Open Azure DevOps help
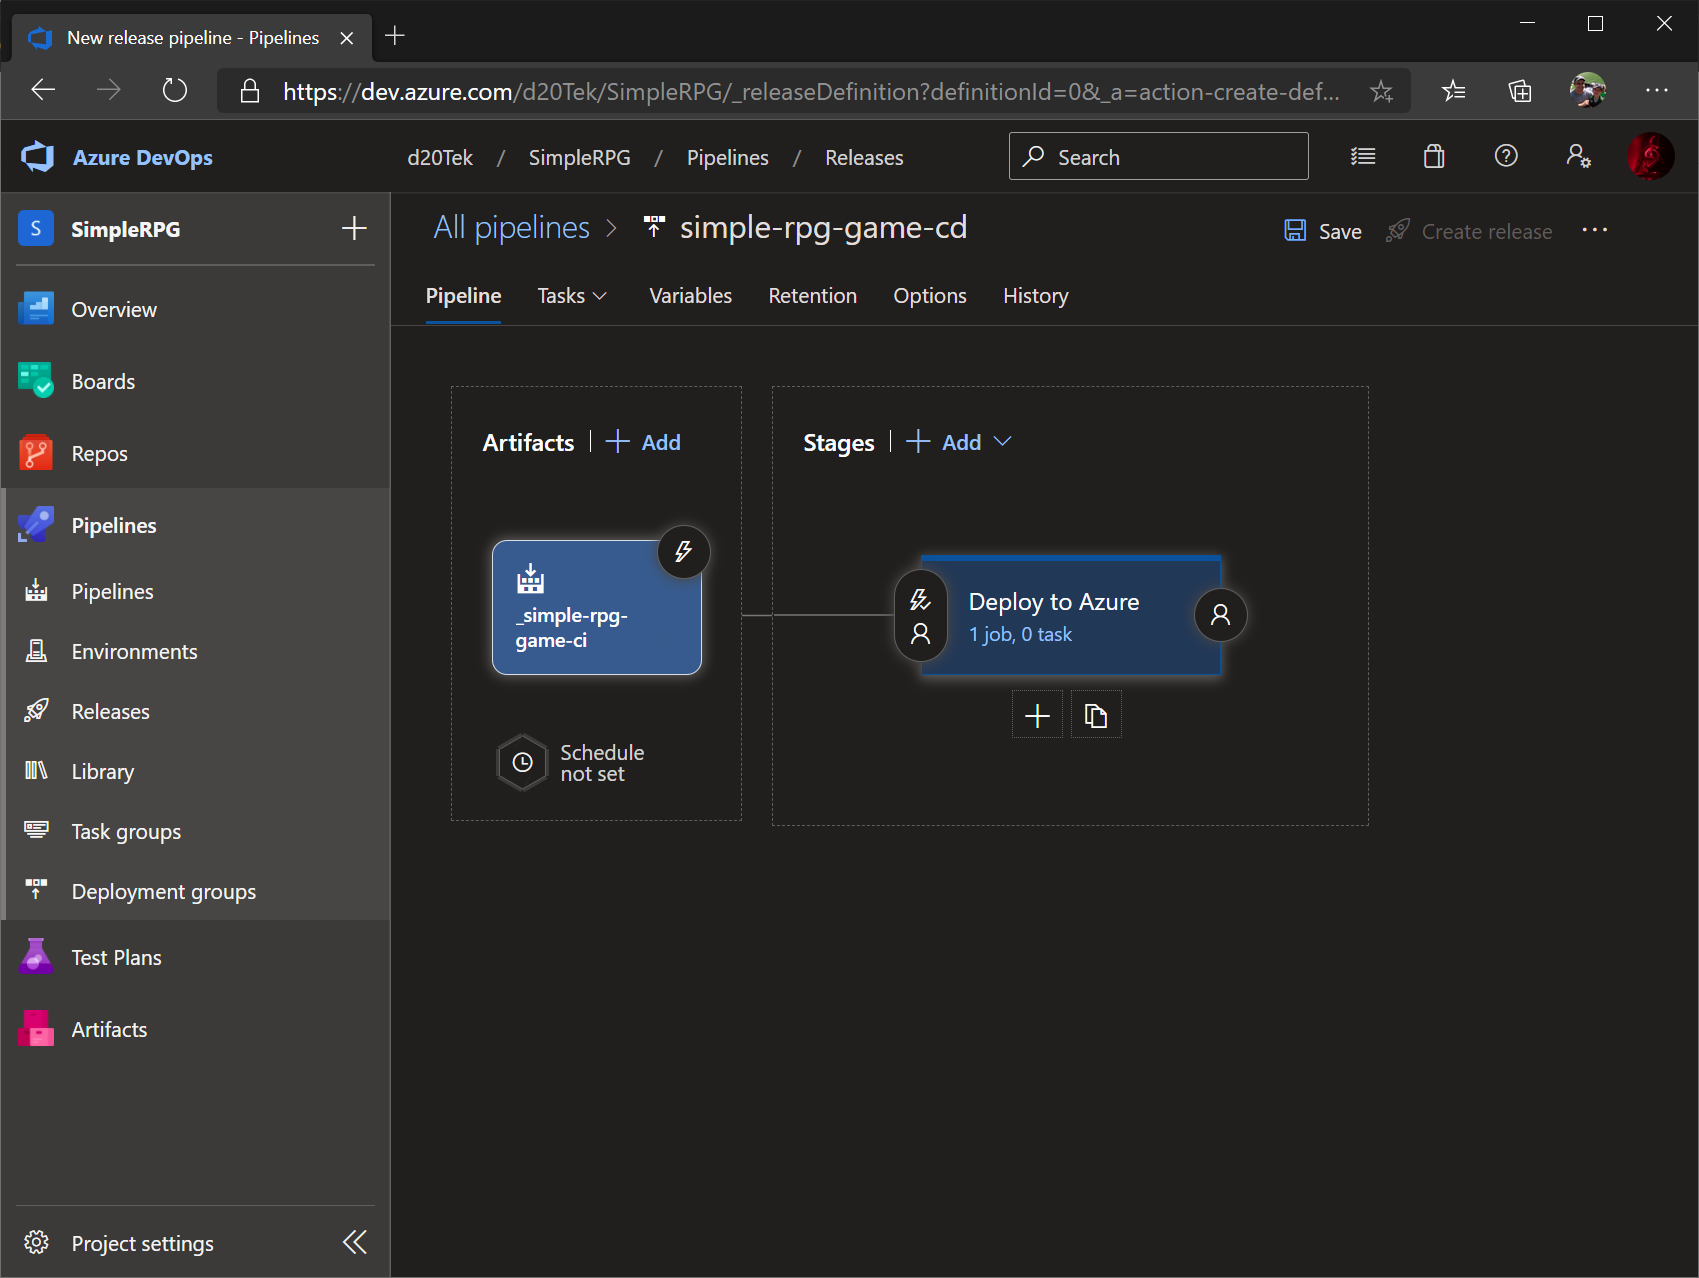The width and height of the screenshot is (1699, 1278). [1505, 156]
